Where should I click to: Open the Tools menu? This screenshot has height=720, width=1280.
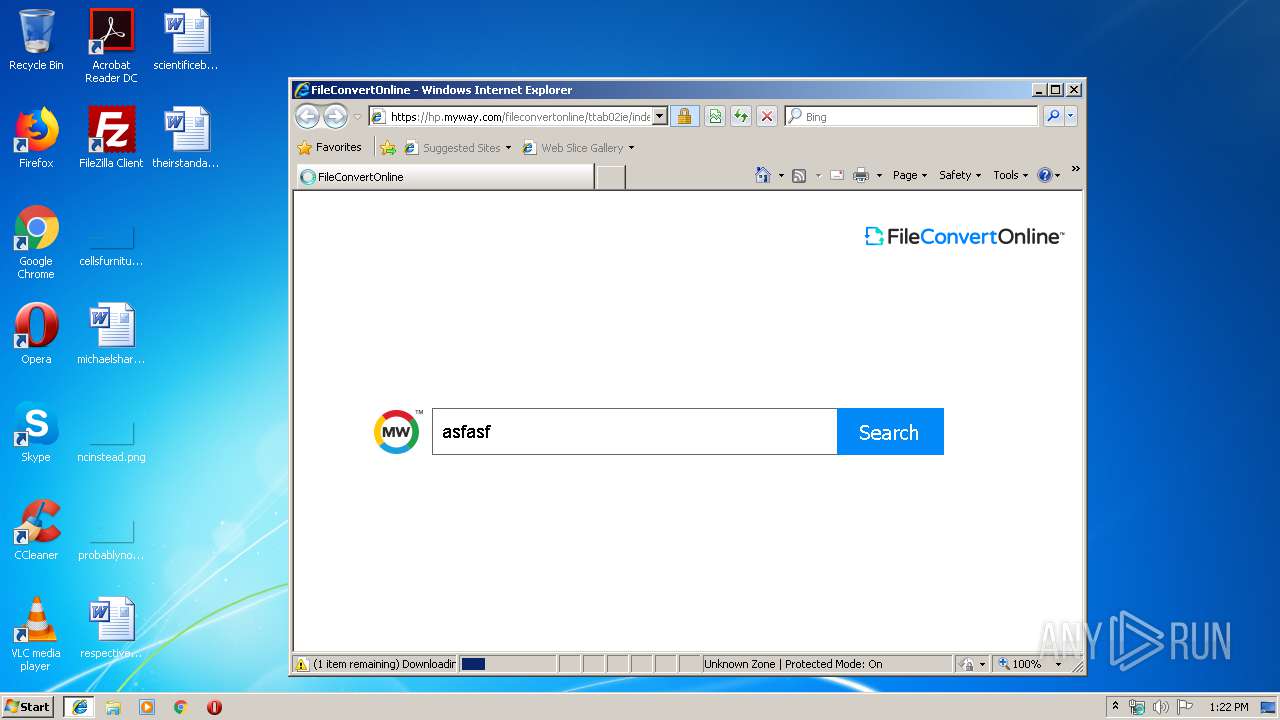click(1010, 175)
